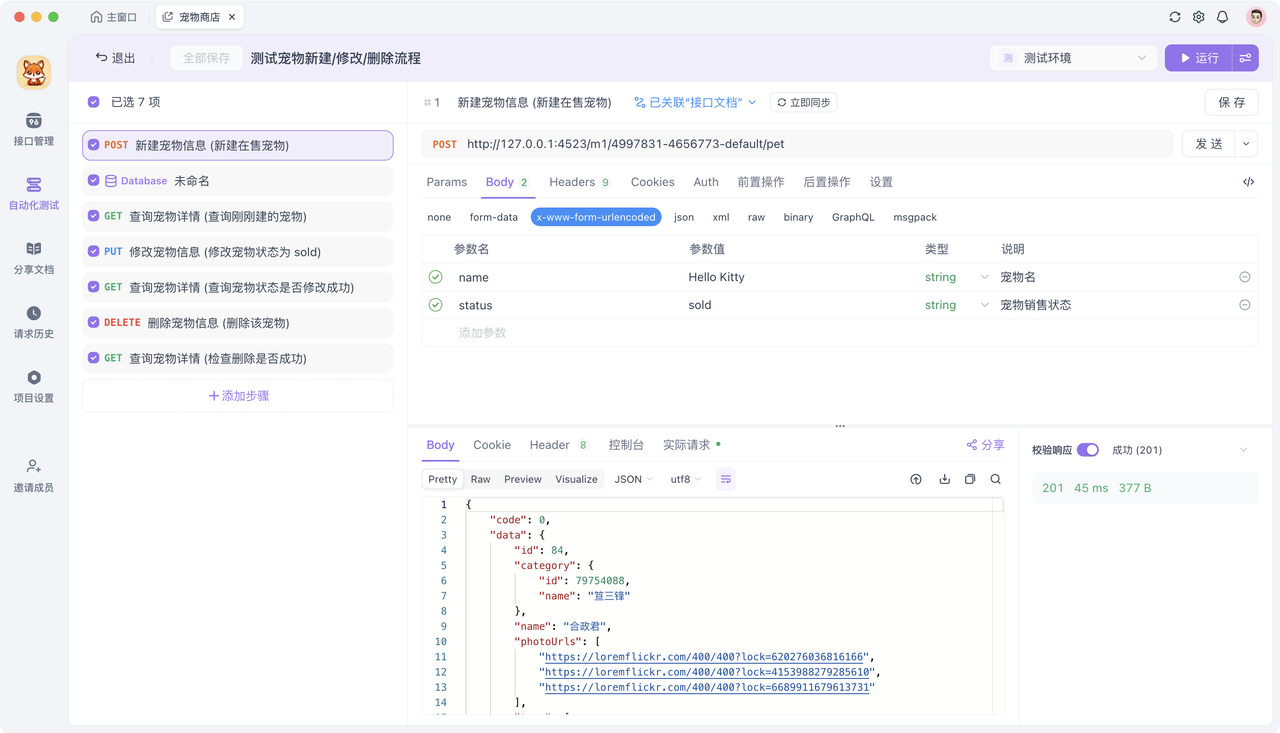Open the 实际请求 tab

[691, 445]
